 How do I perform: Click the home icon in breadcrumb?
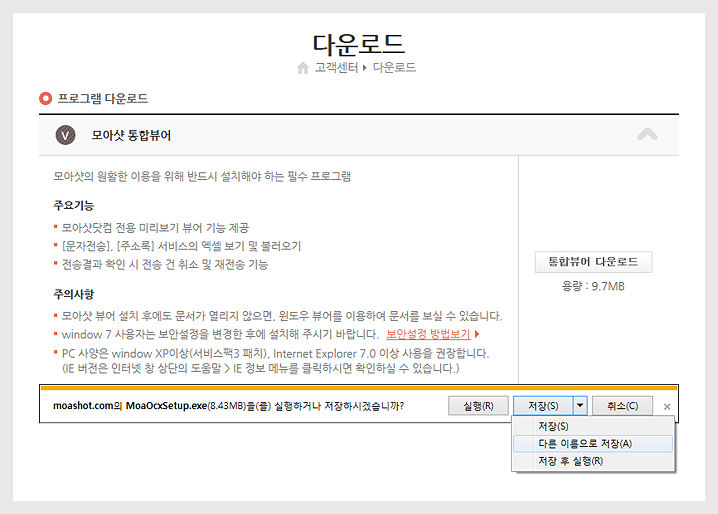click(303, 68)
